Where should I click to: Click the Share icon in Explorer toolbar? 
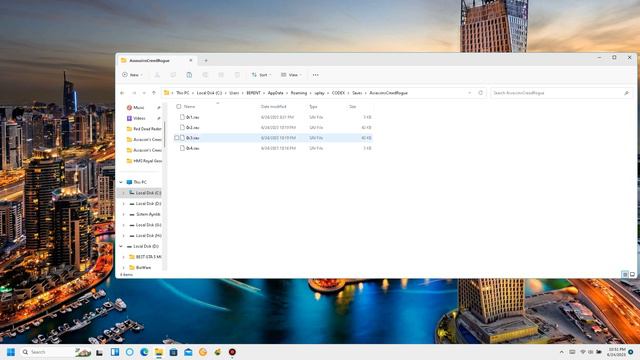click(221, 75)
